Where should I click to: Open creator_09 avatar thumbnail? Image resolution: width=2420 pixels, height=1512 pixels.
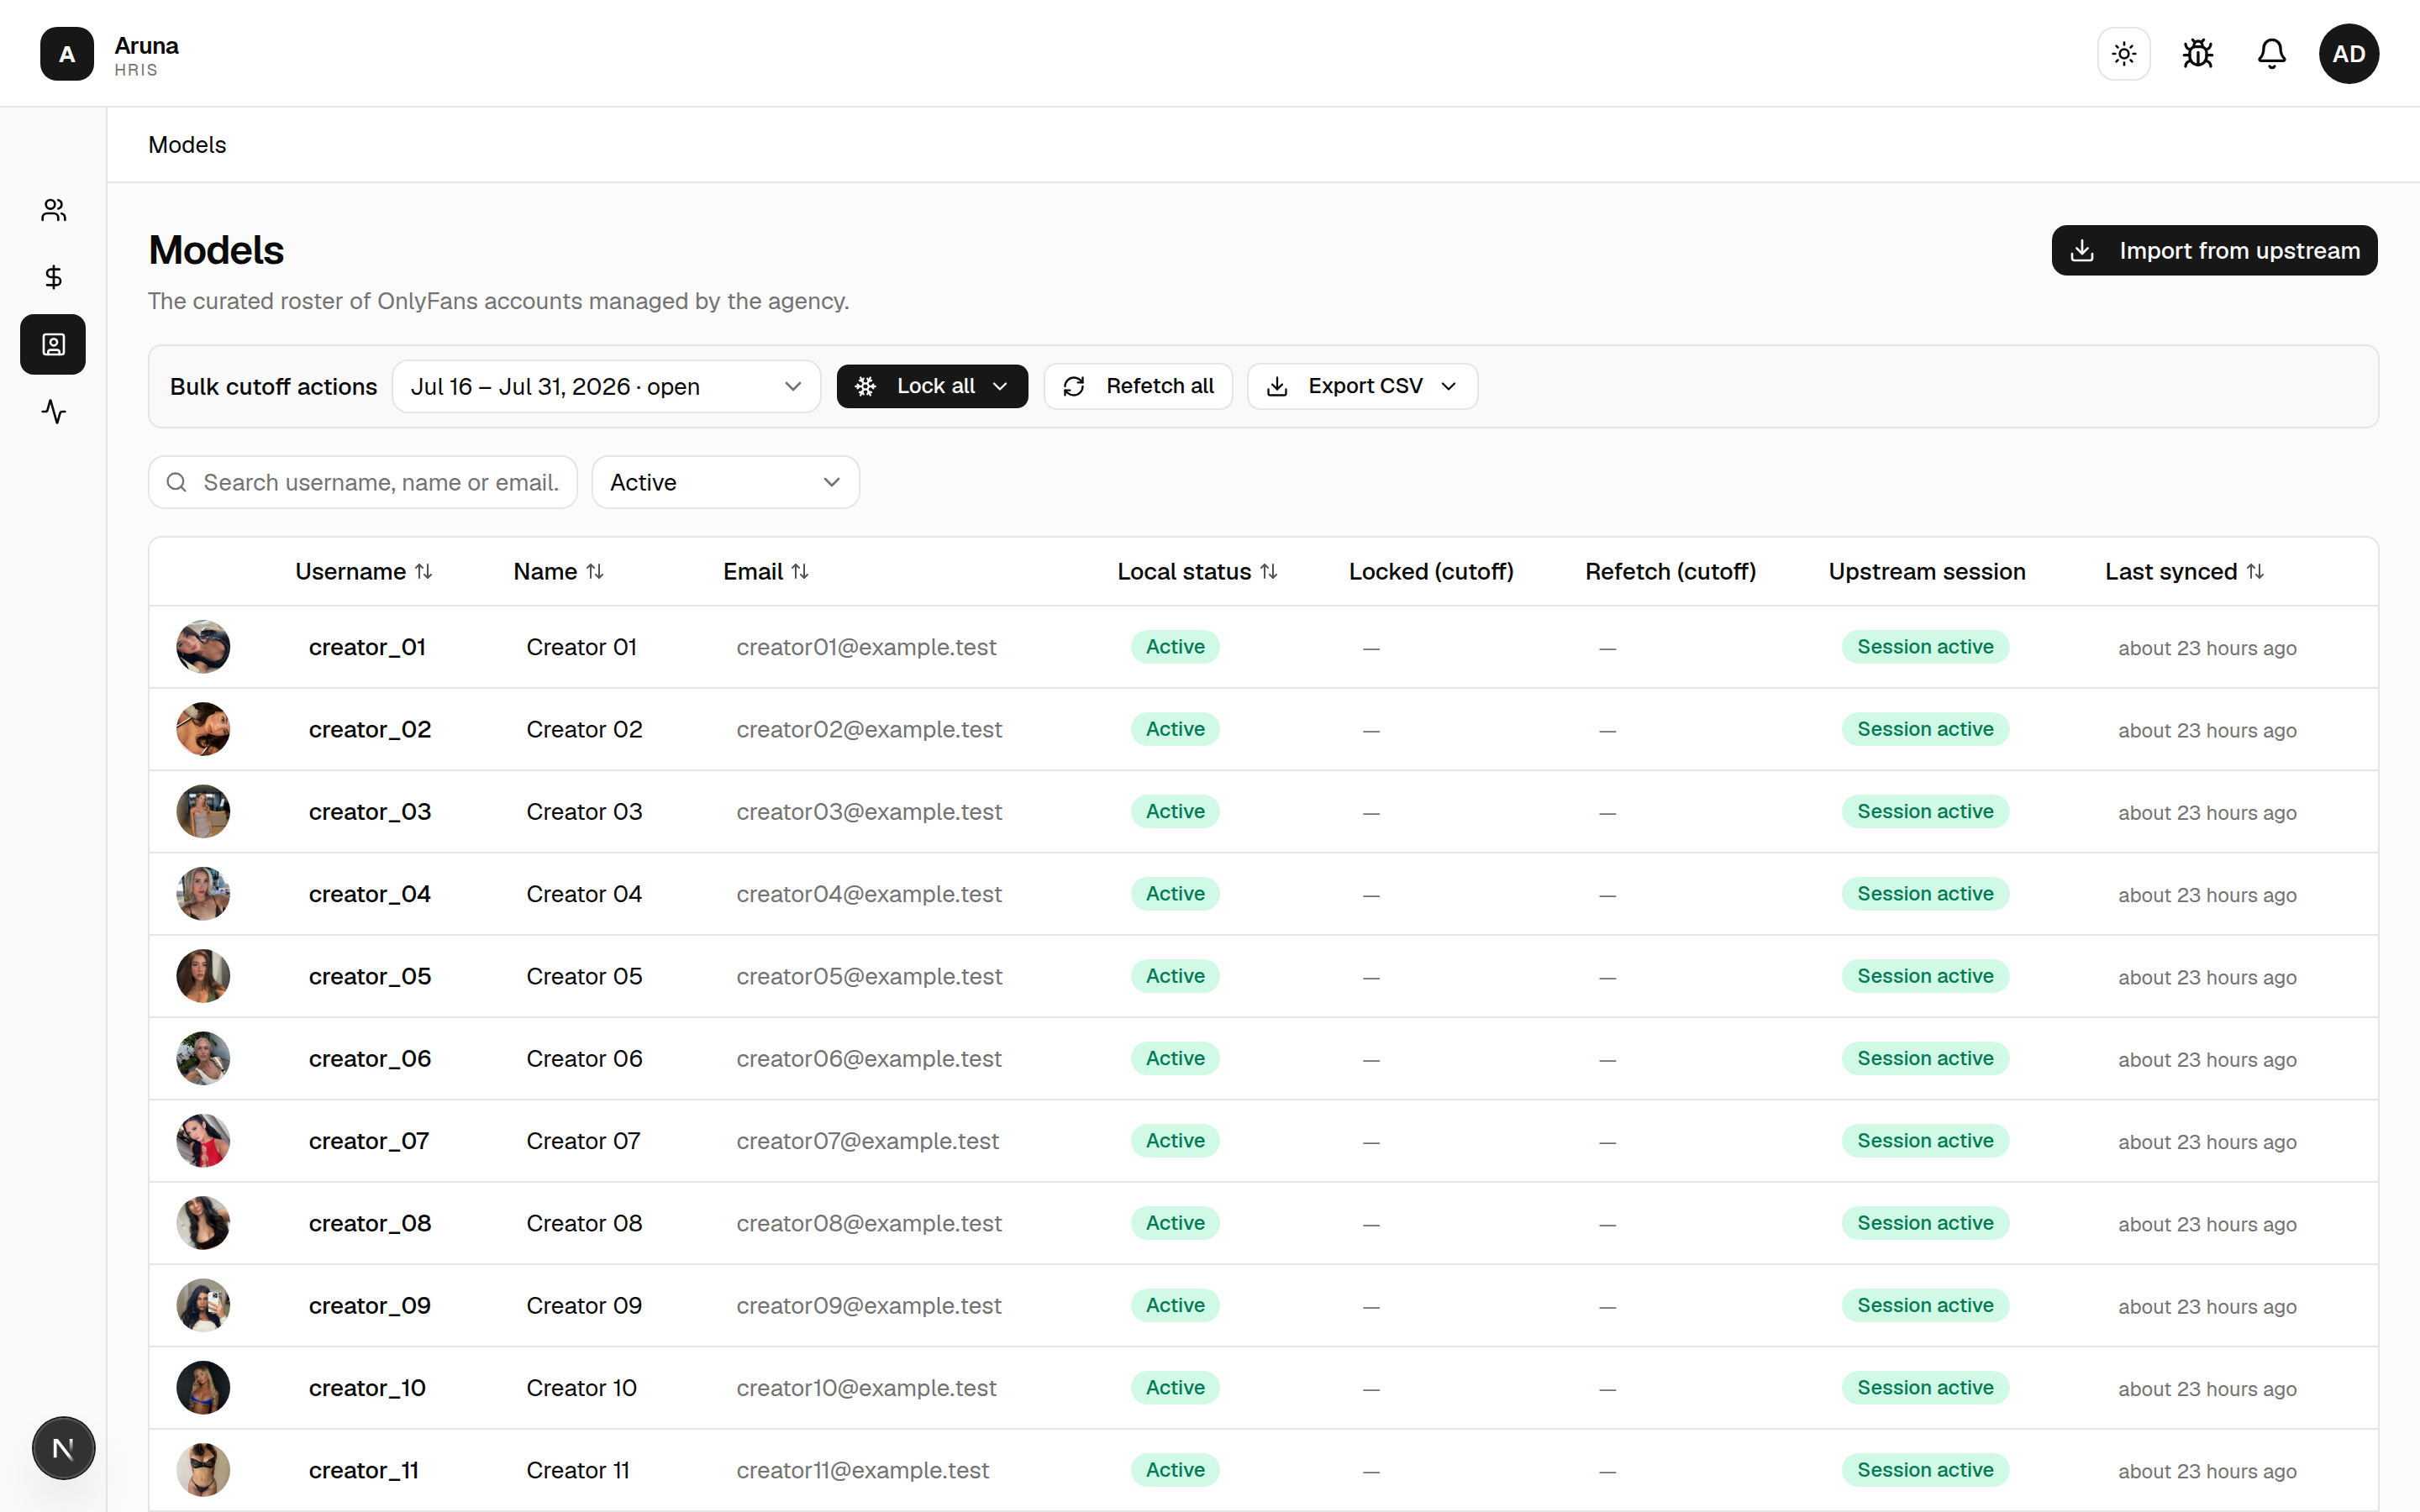tap(203, 1305)
